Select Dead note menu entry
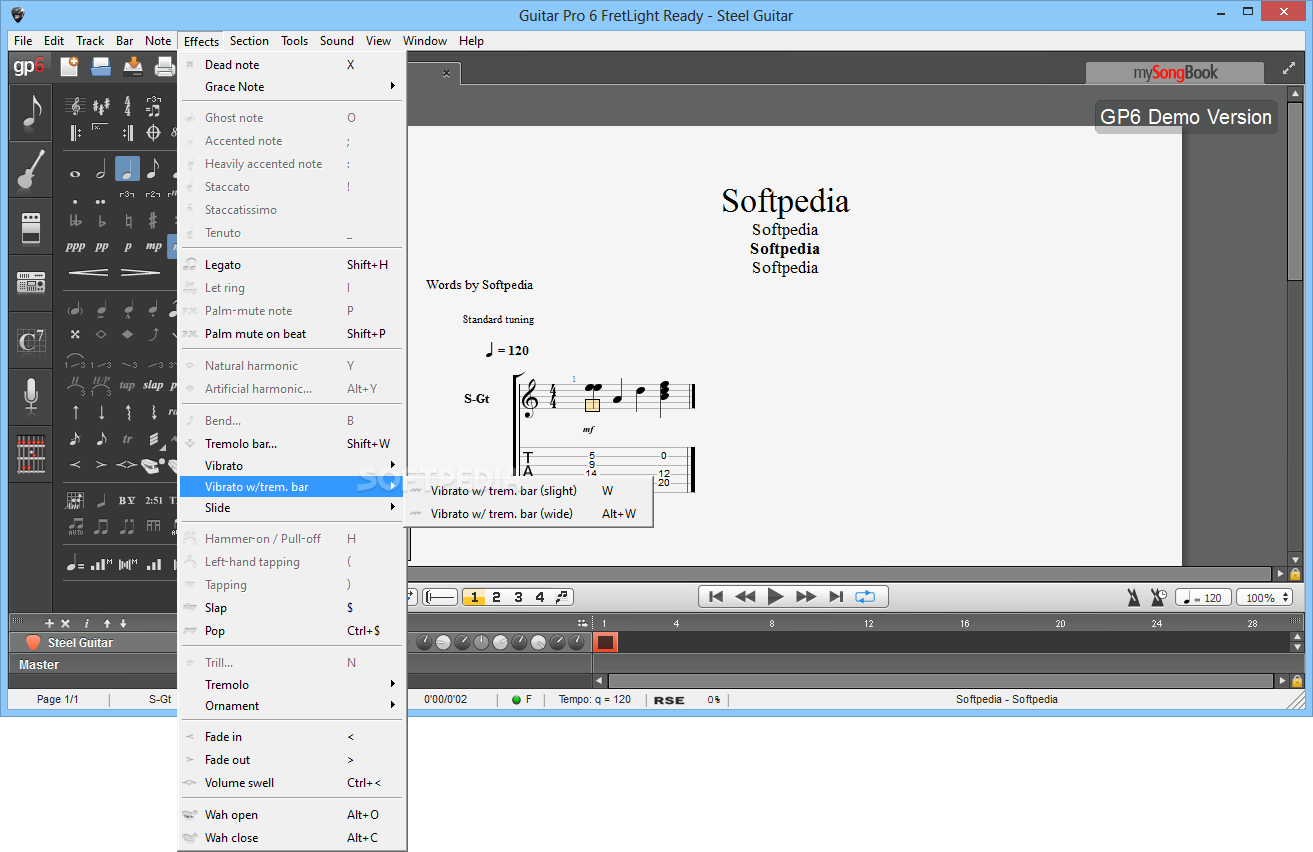 [292, 65]
